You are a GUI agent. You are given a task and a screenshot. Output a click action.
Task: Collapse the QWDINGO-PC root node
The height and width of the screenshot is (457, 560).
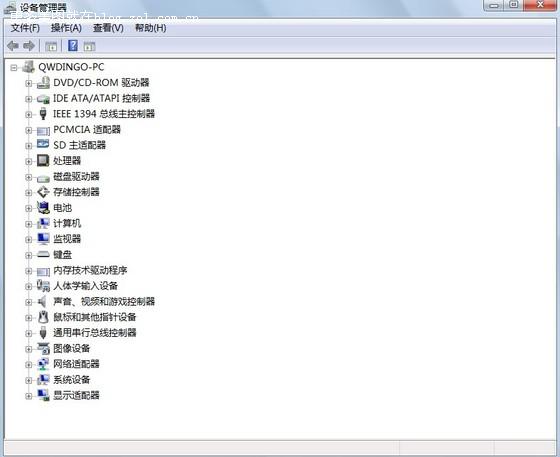tap(14, 67)
